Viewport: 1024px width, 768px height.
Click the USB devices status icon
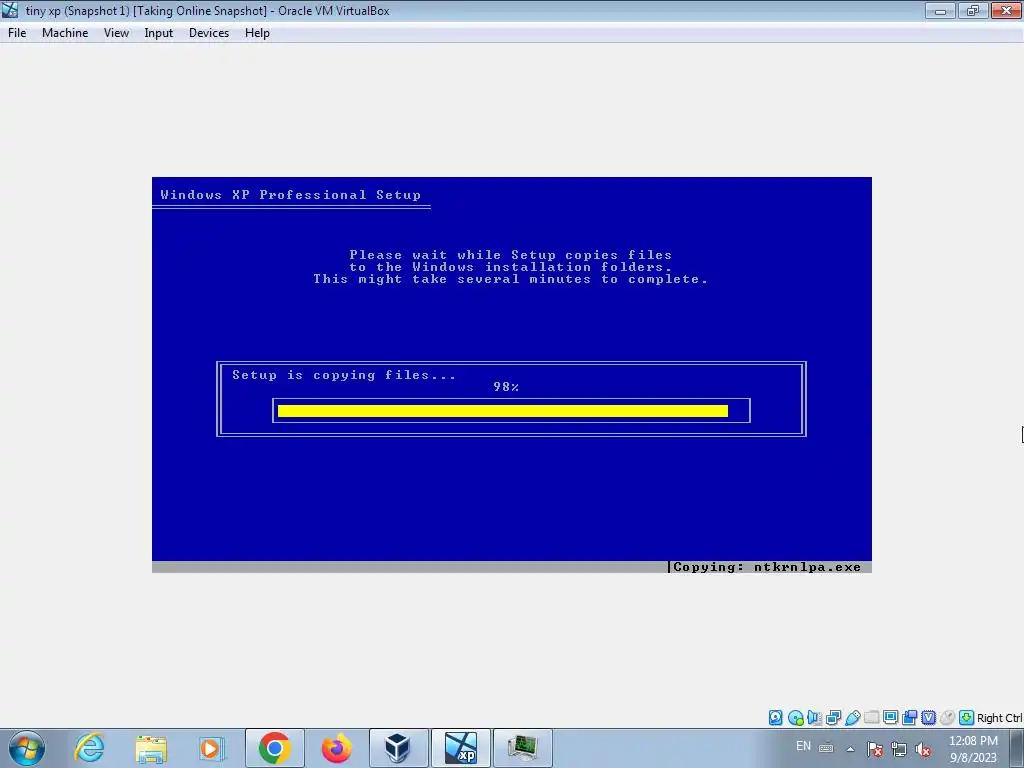pos(852,718)
